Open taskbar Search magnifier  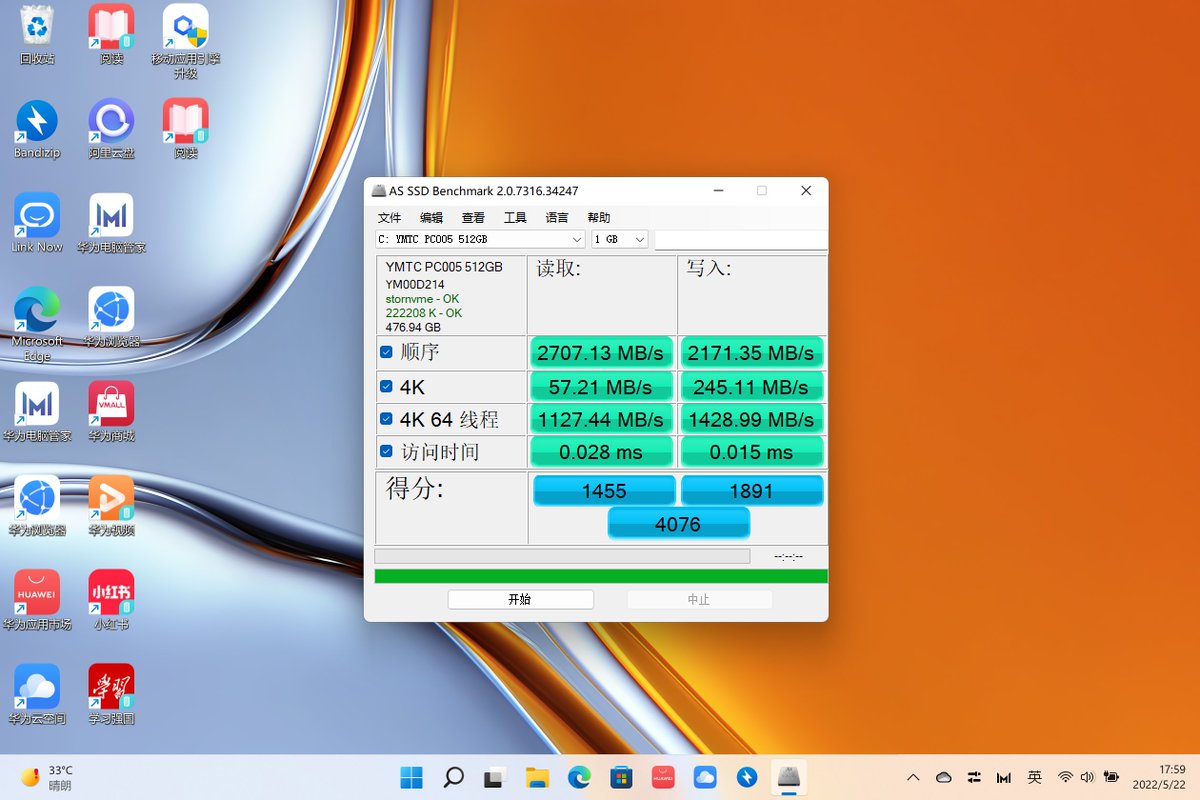[453, 777]
